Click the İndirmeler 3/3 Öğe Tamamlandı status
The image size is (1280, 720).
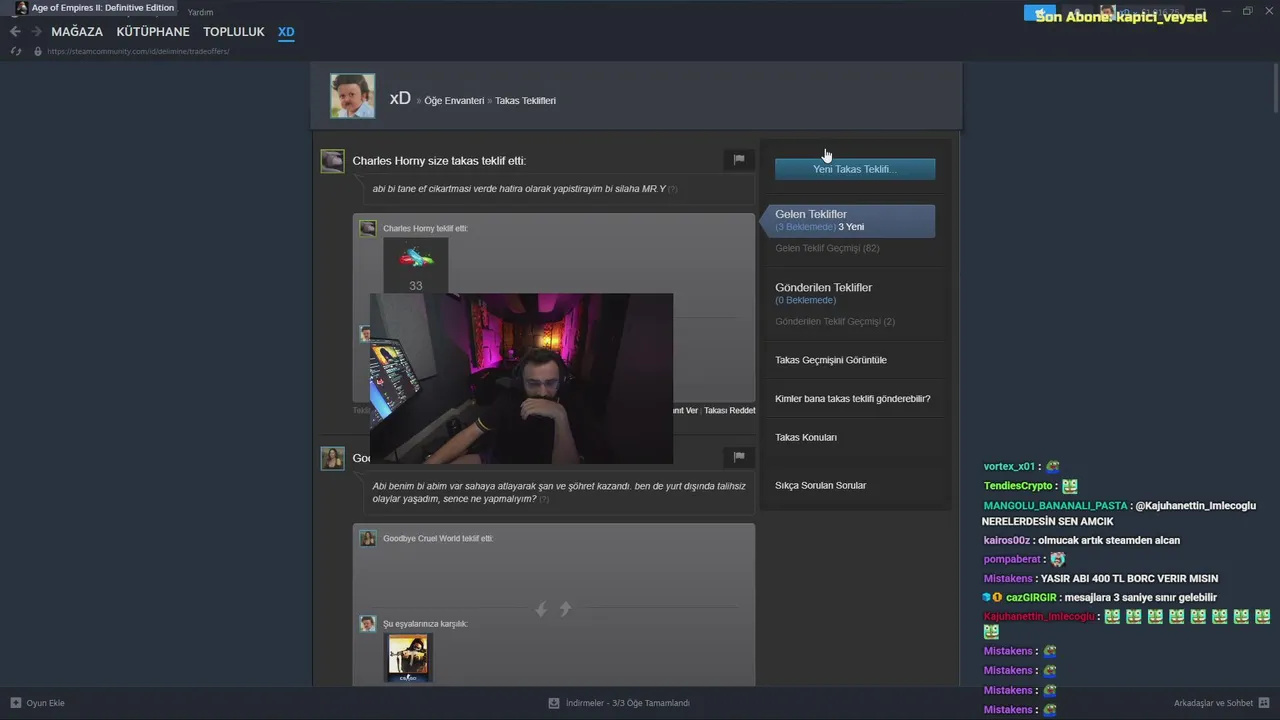(628, 703)
